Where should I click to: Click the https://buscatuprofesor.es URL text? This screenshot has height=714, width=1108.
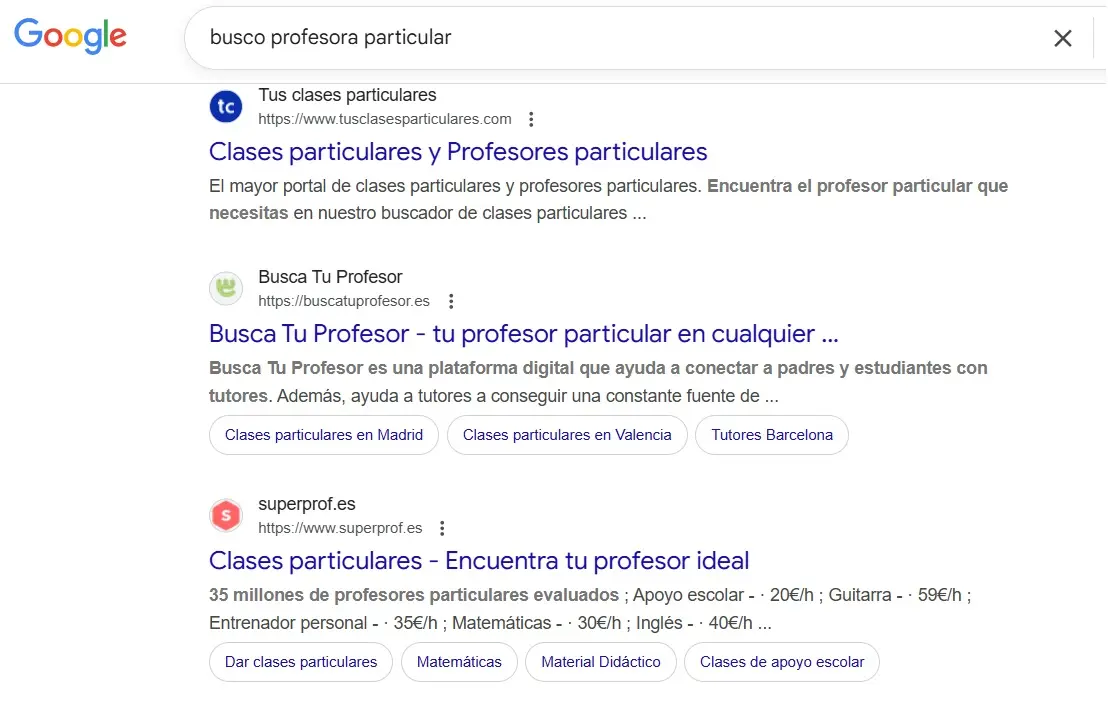pyautogui.click(x=343, y=300)
